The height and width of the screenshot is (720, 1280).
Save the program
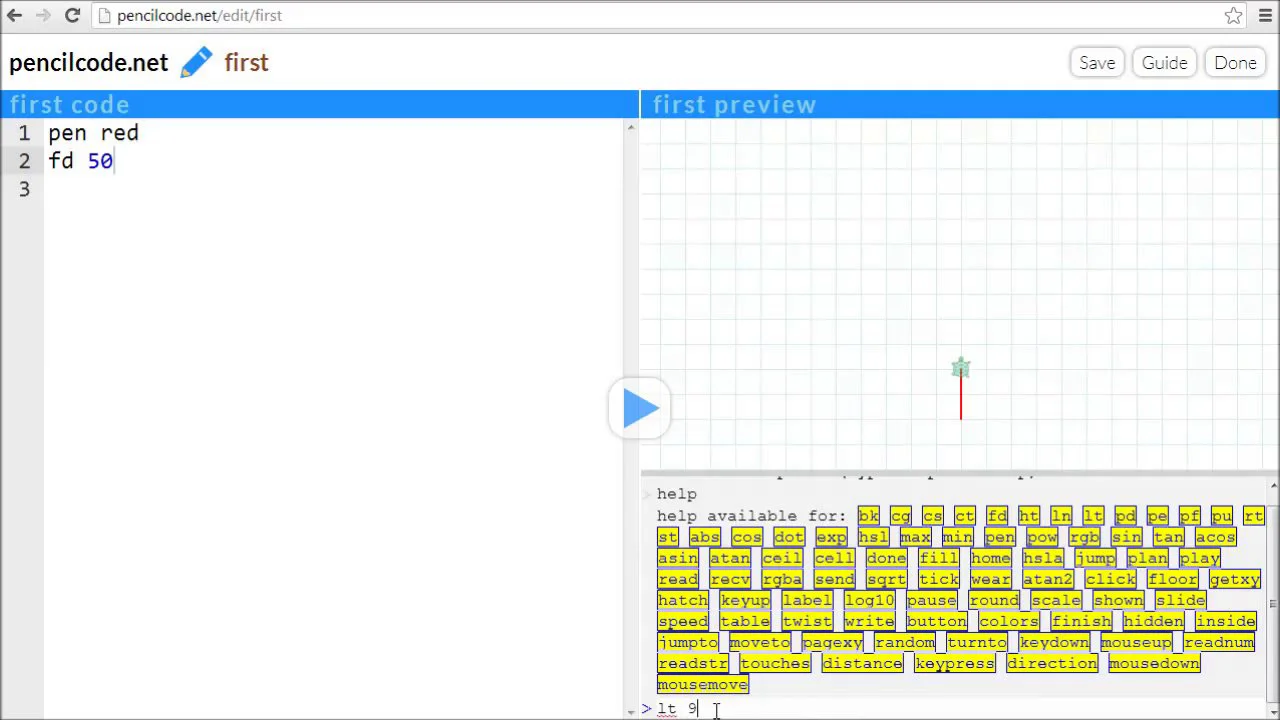[1097, 62]
